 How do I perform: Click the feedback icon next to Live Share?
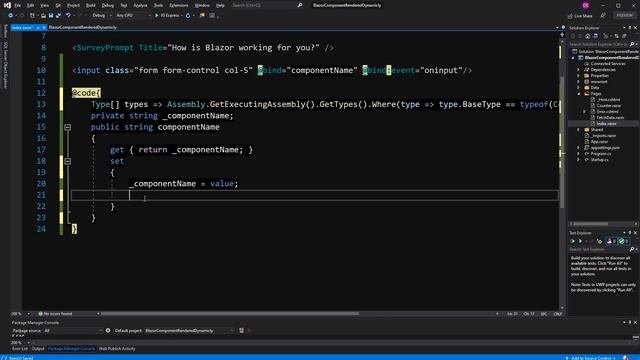click(x=603, y=16)
